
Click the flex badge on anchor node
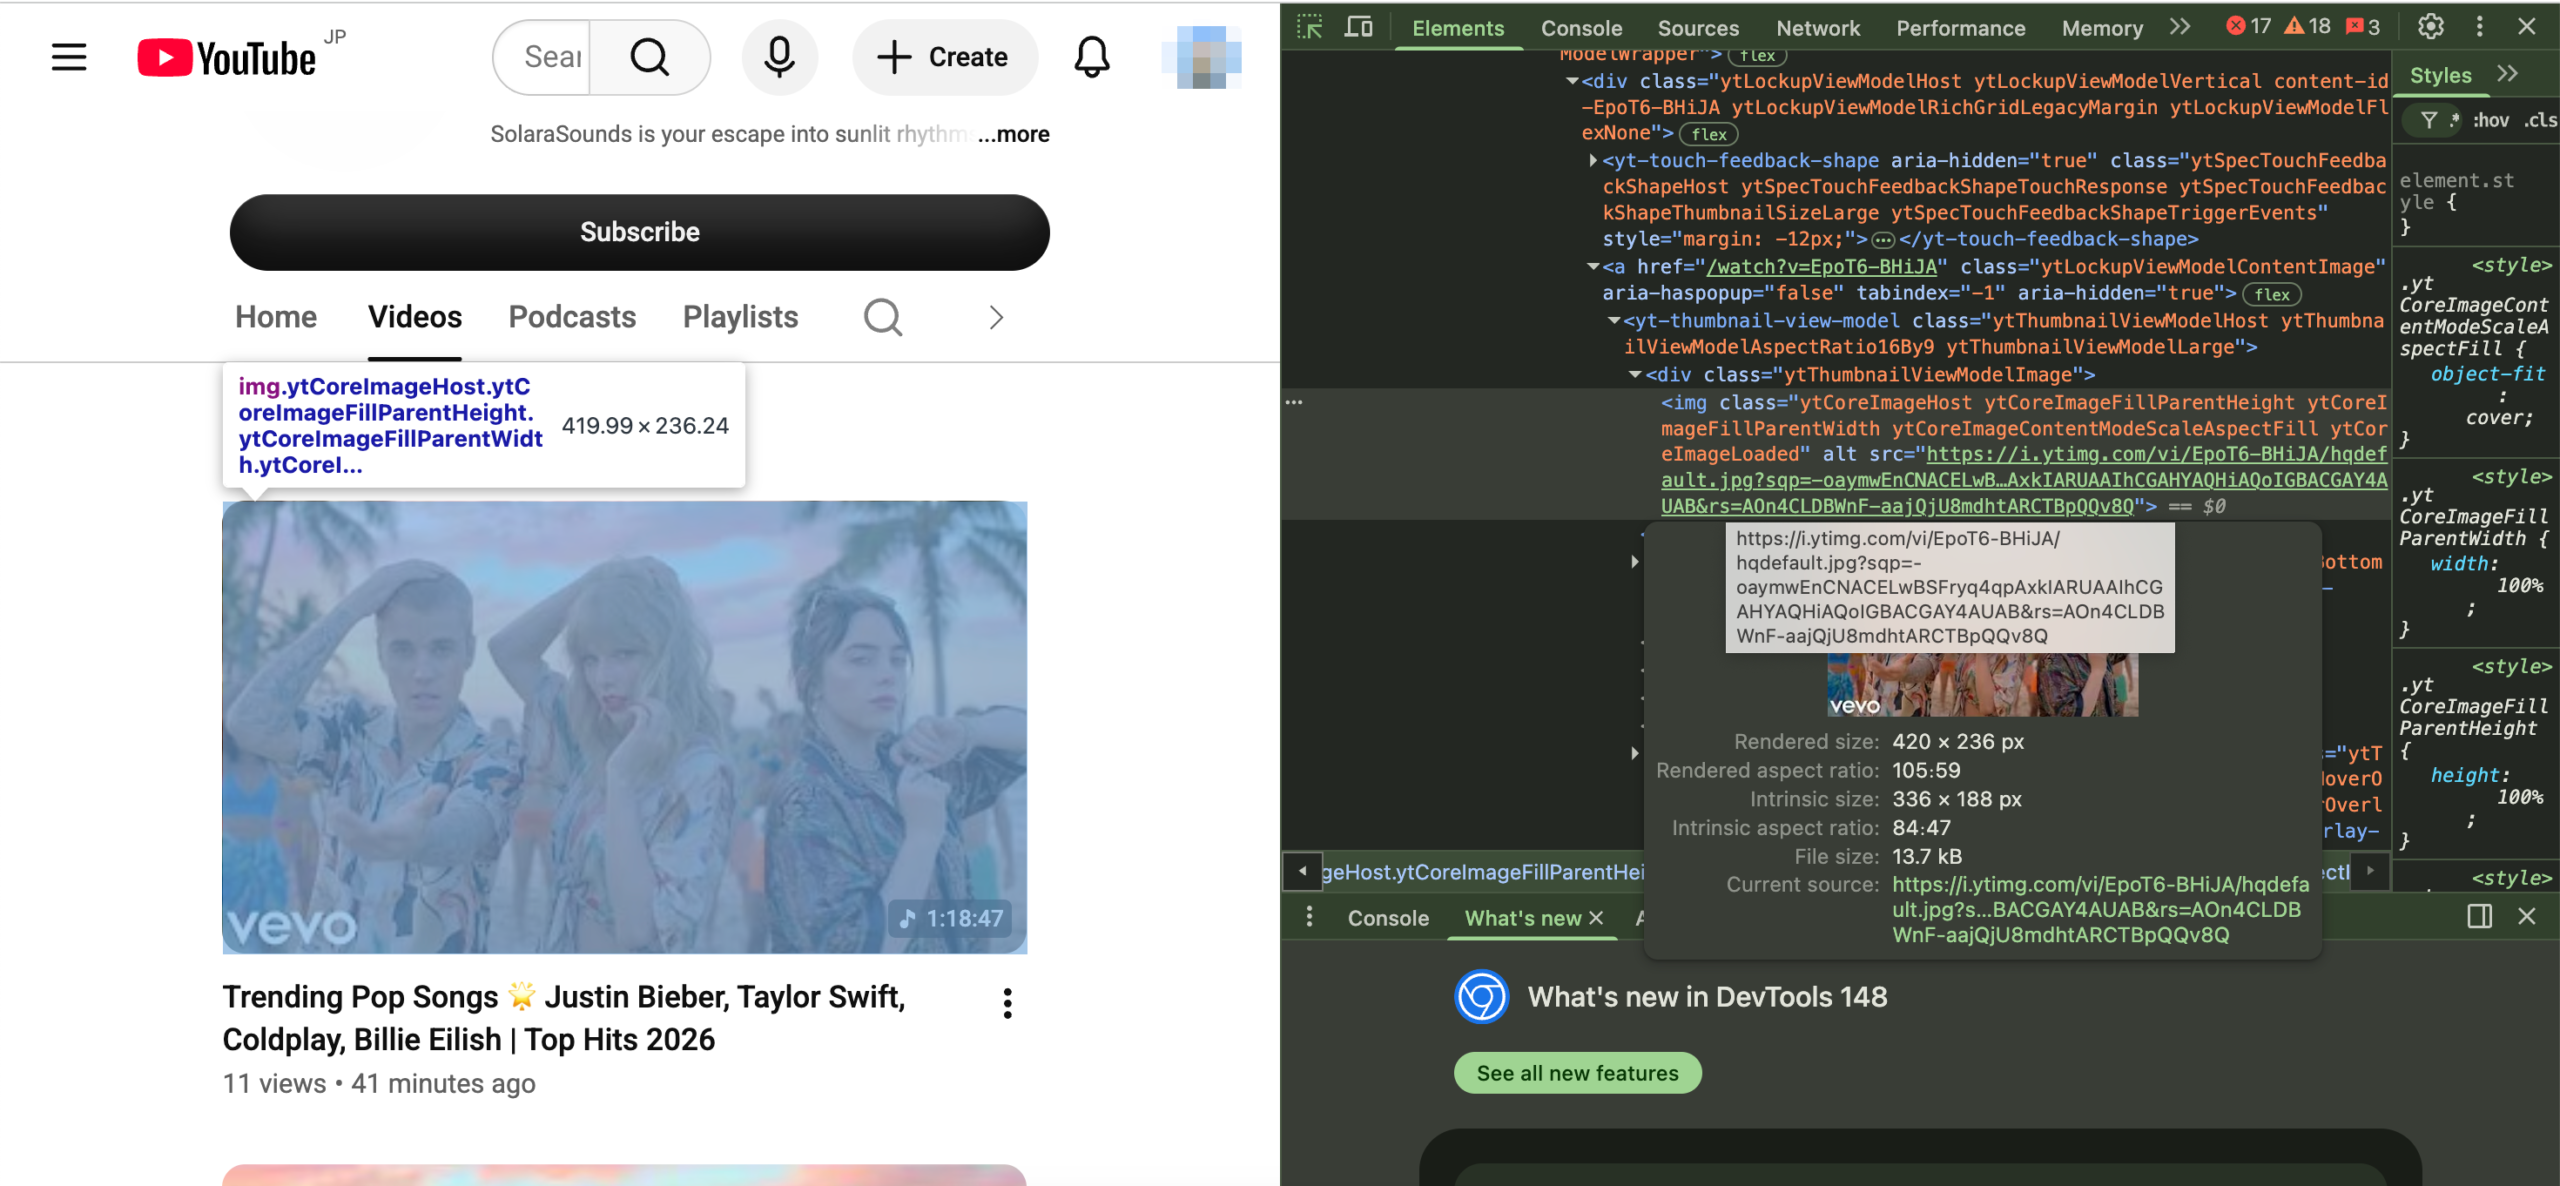2272,295
